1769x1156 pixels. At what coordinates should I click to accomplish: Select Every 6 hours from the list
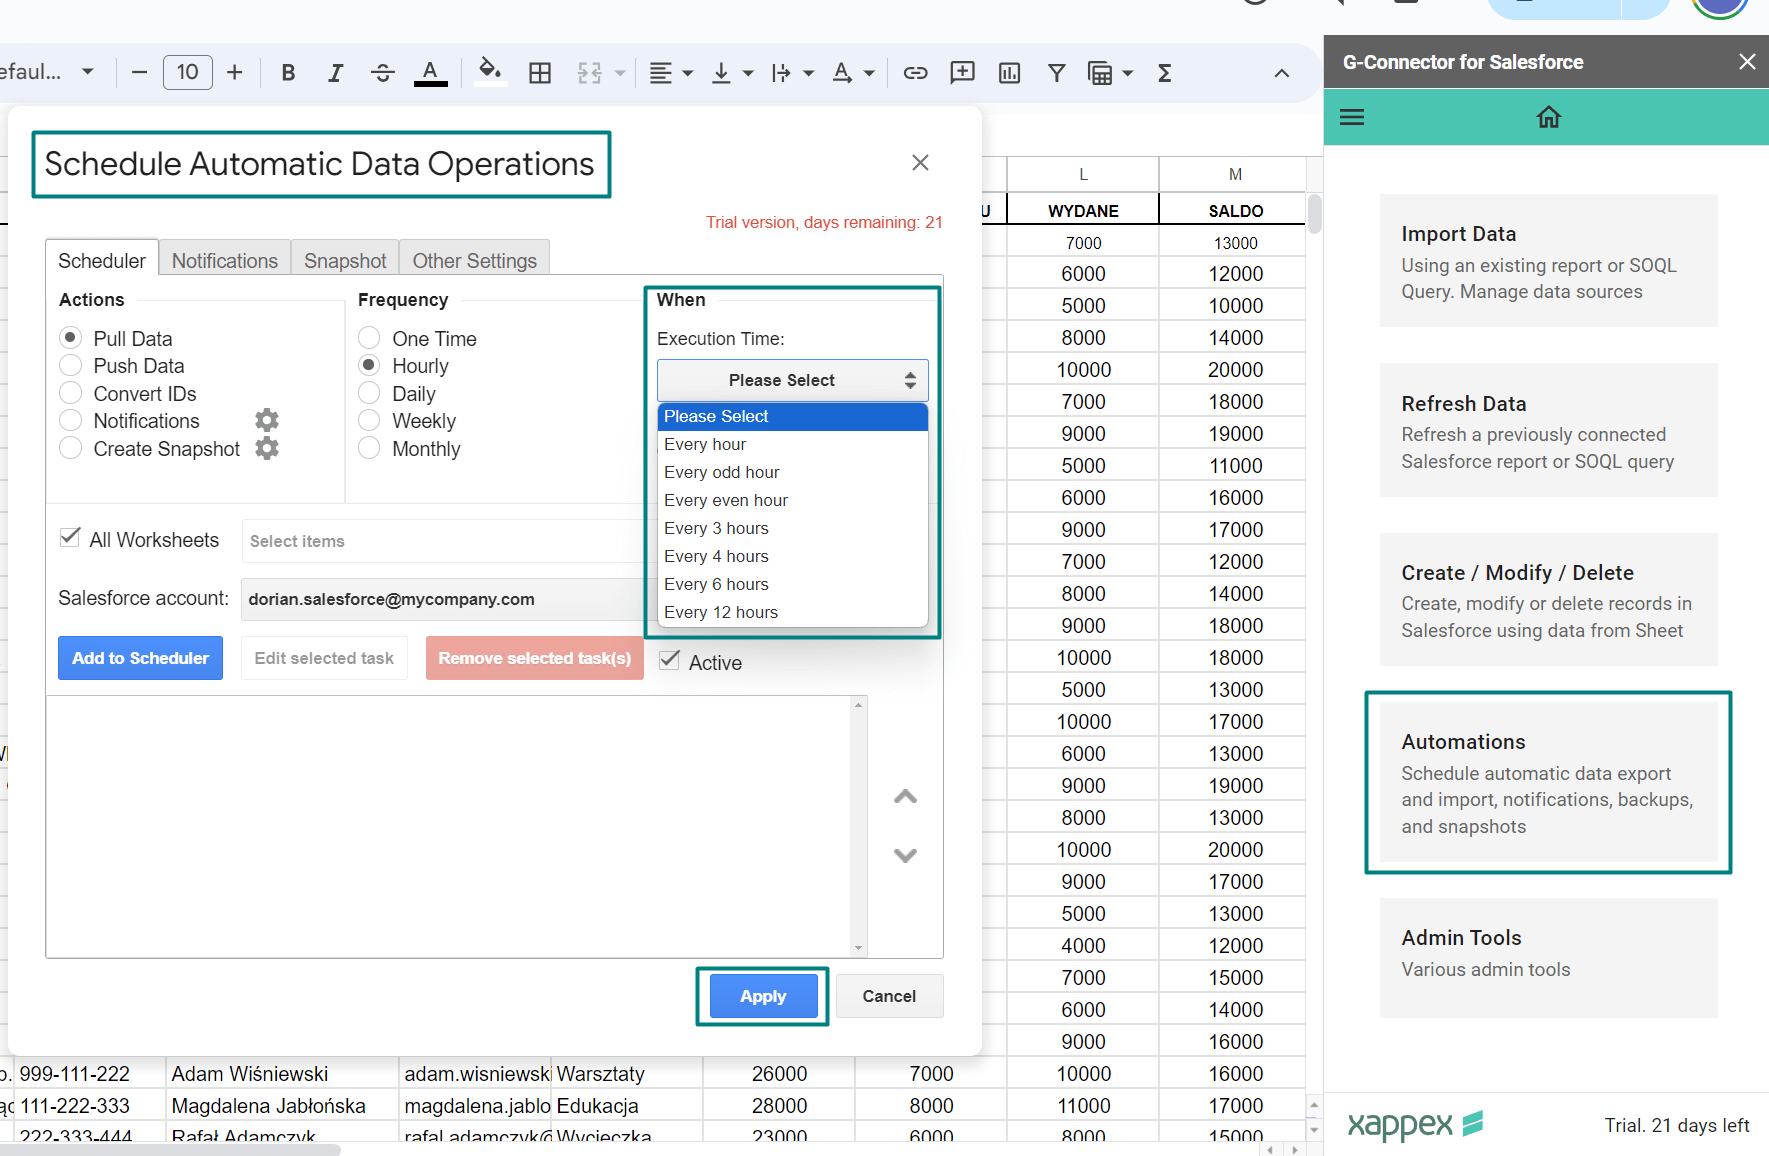[x=716, y=583]
